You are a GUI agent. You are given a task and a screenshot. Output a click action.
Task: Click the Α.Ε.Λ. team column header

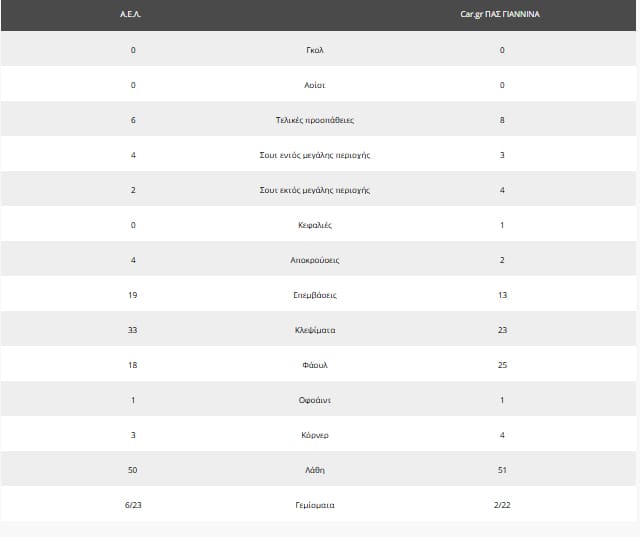tap(133, 15)
